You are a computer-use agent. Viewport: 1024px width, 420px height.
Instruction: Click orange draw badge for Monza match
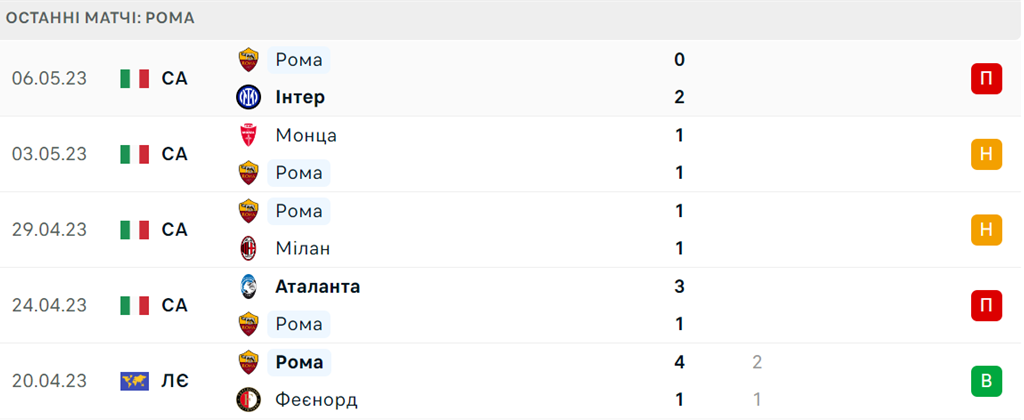click(x=986, y=154)
